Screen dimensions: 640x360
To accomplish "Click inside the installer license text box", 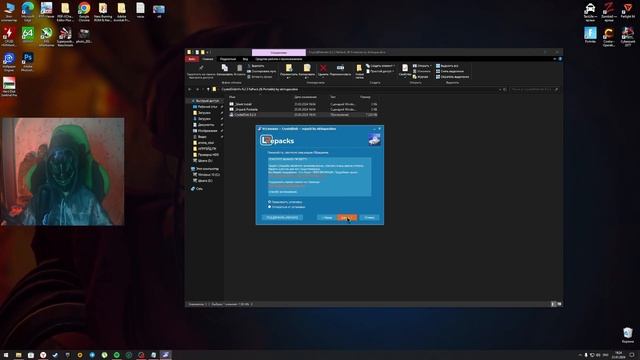I will [320, 177].
